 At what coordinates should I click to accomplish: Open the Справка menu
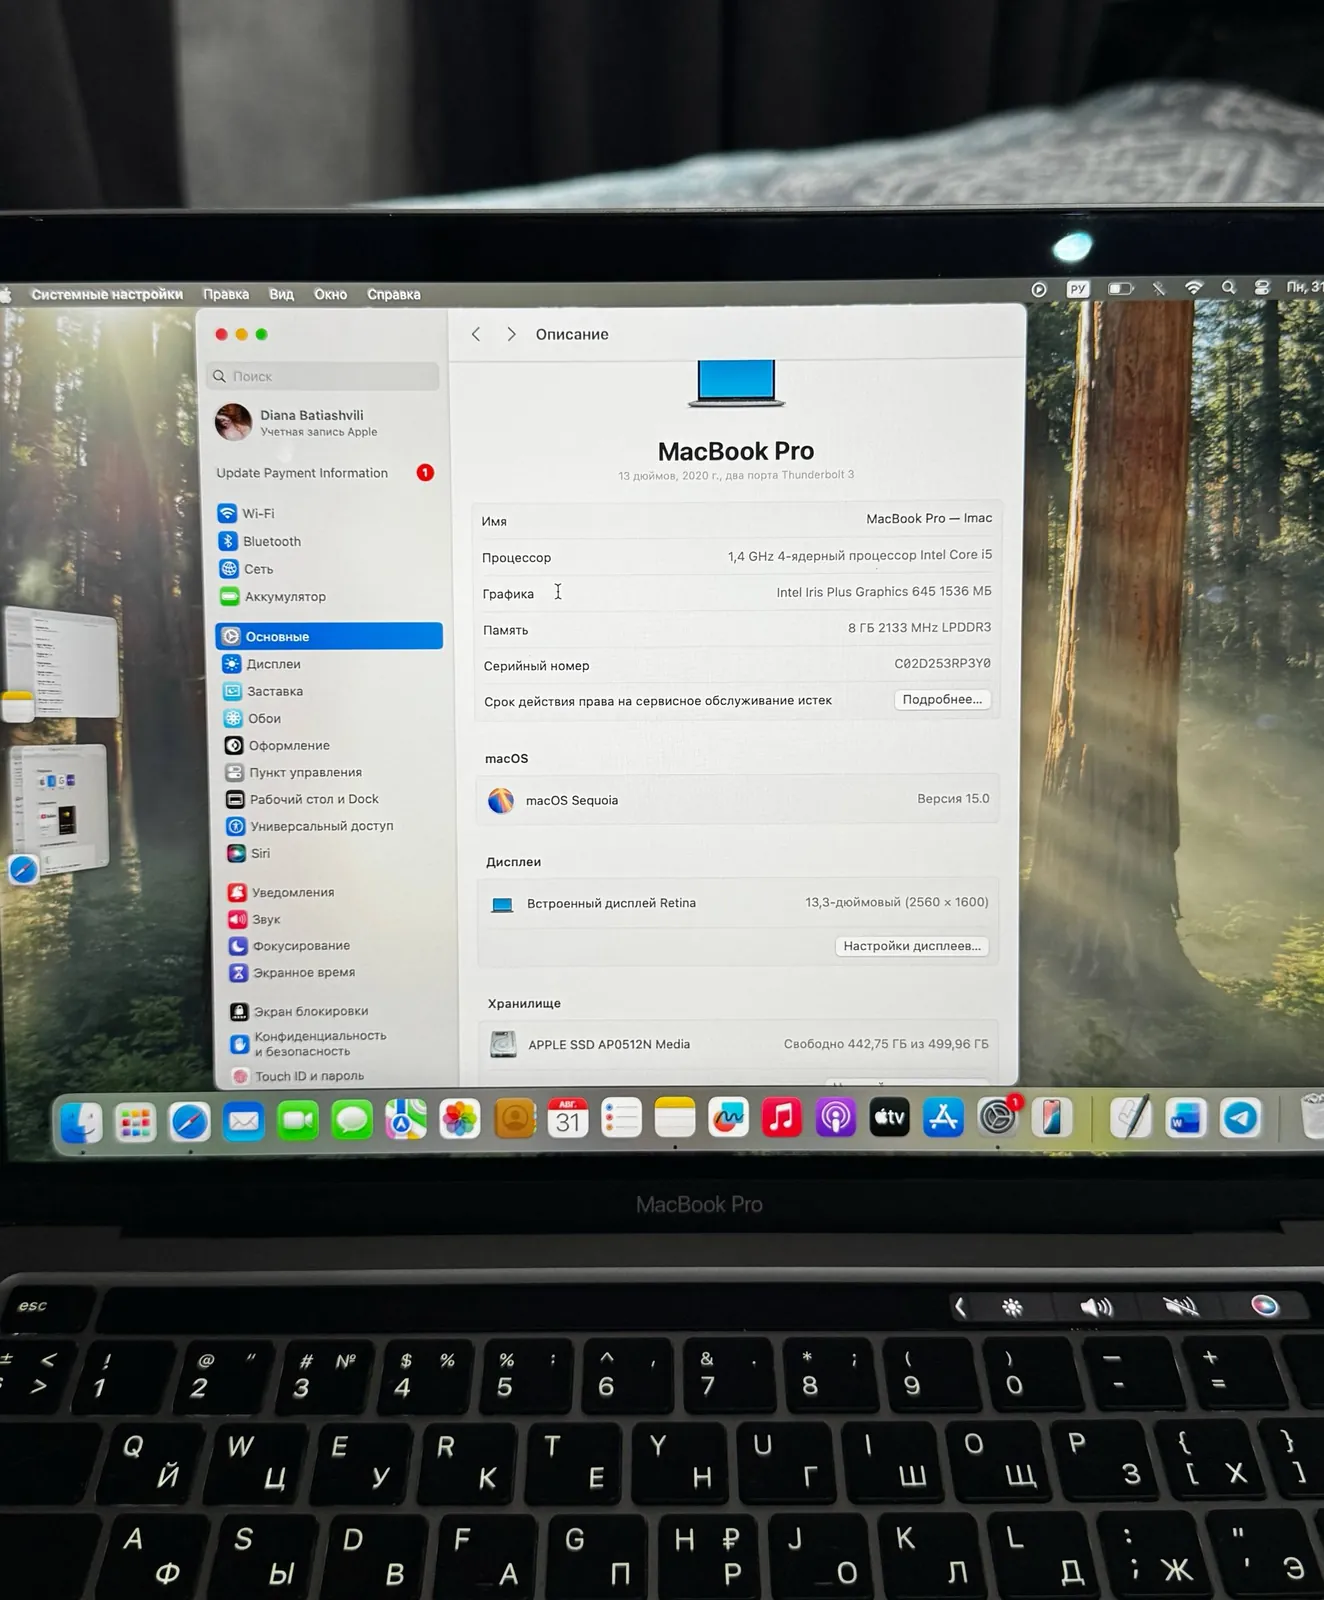pyautogui.click(x=393, y=294)
